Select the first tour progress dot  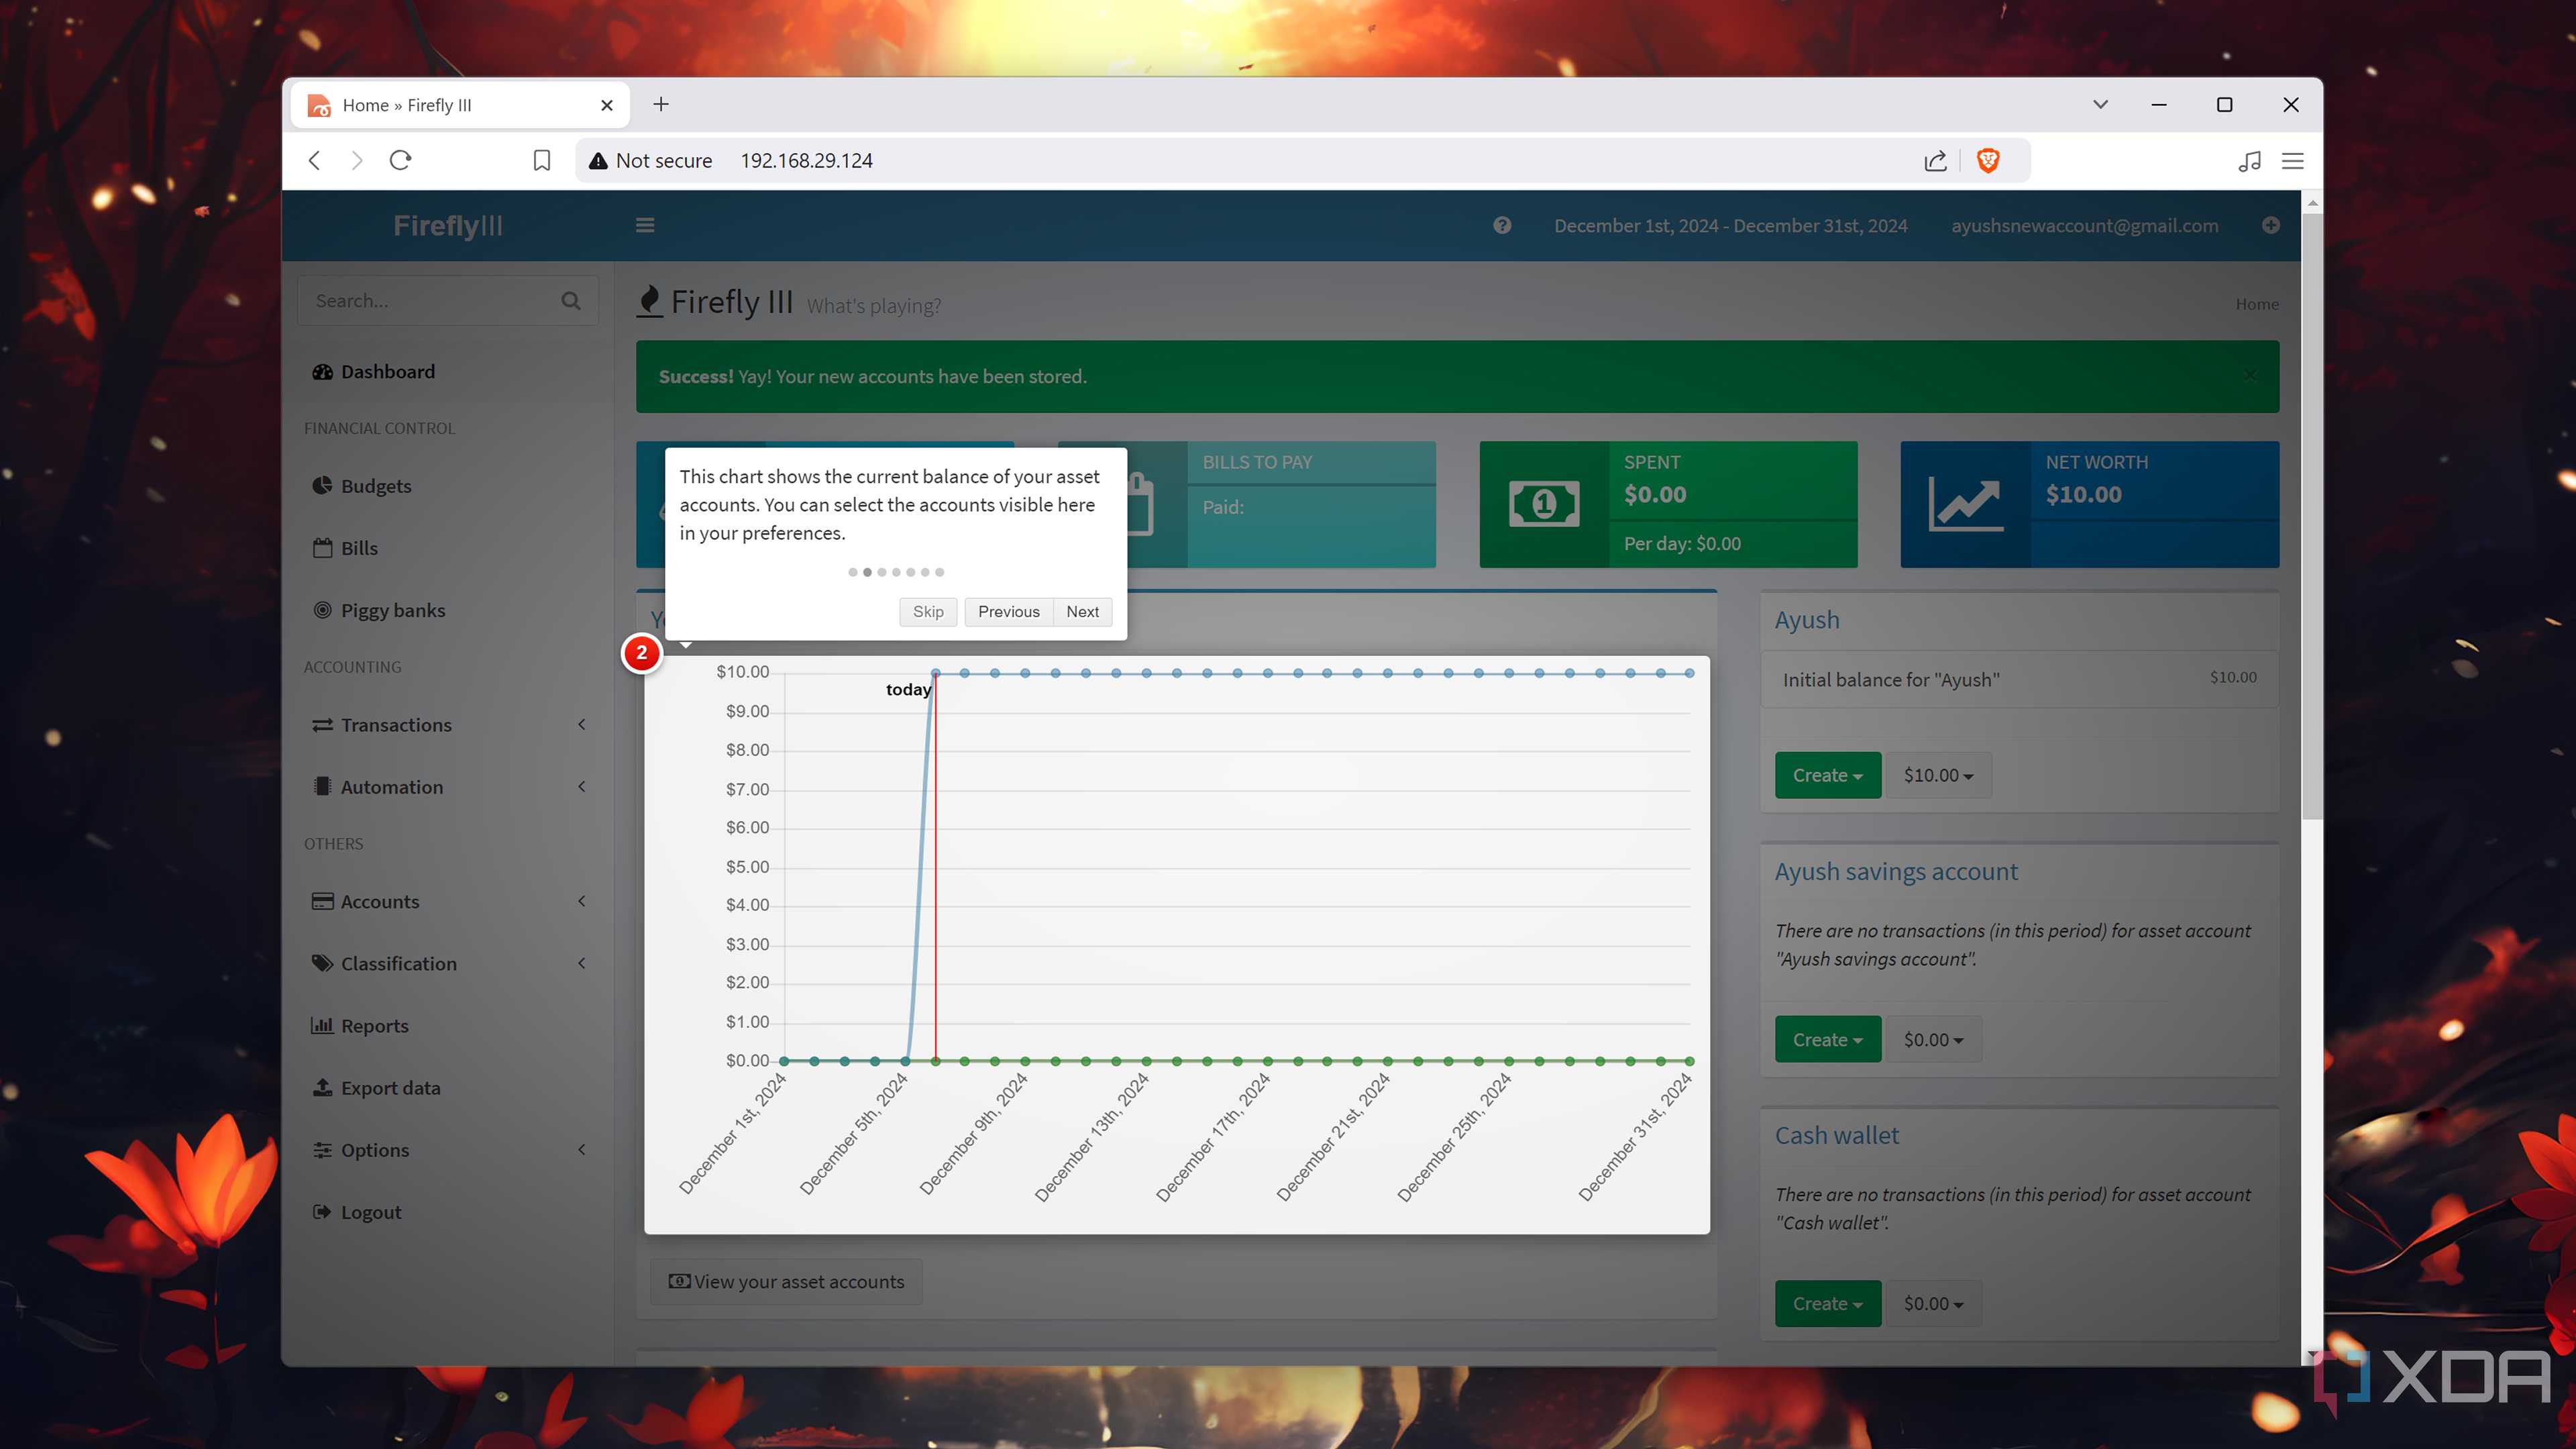point(852,573)
